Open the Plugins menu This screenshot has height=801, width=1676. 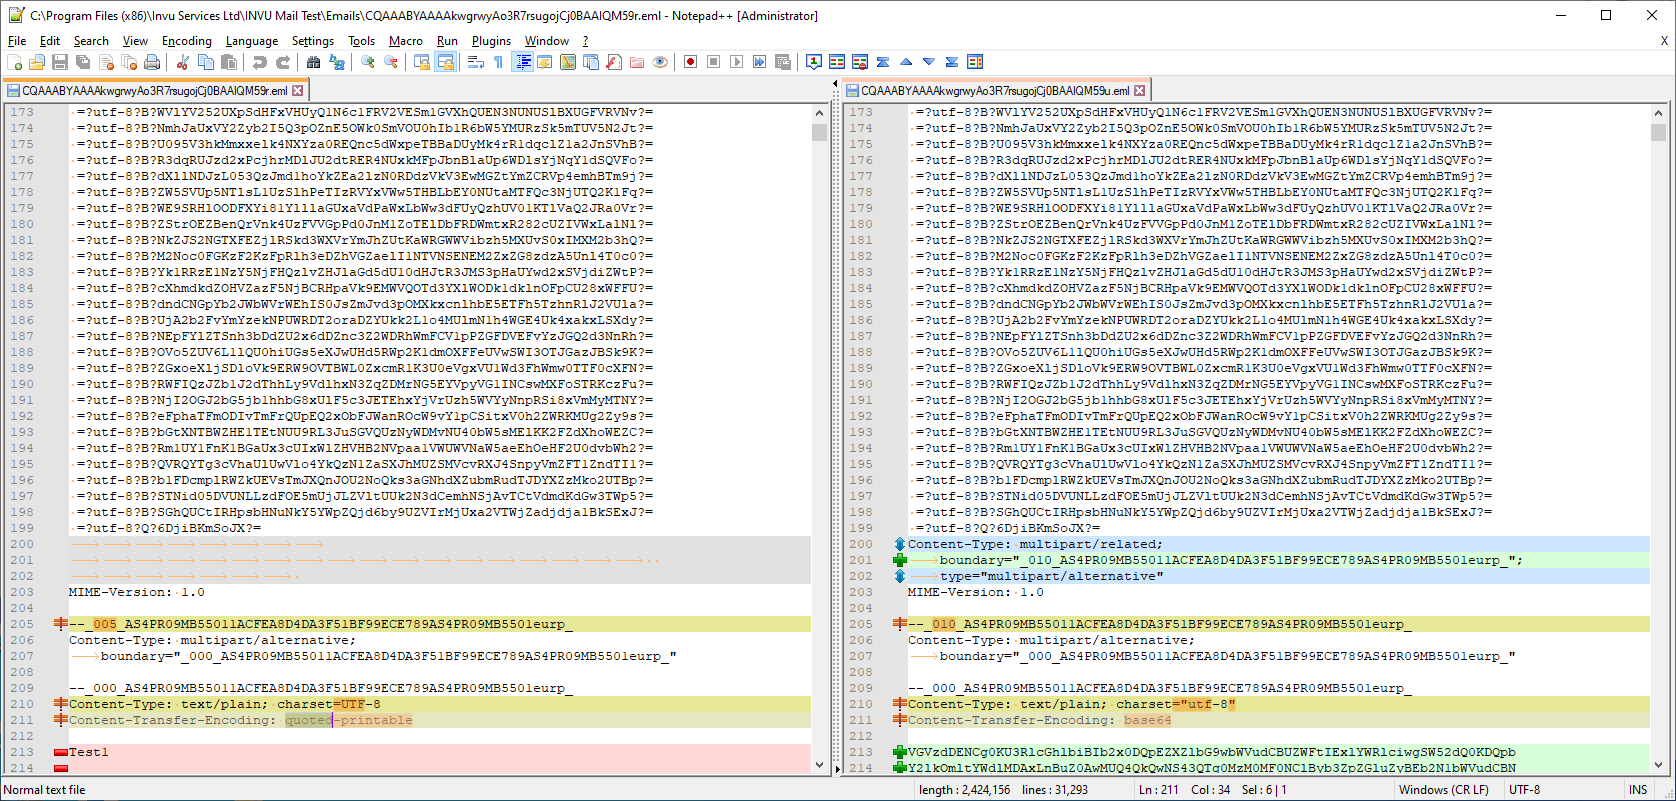(491, 41)
